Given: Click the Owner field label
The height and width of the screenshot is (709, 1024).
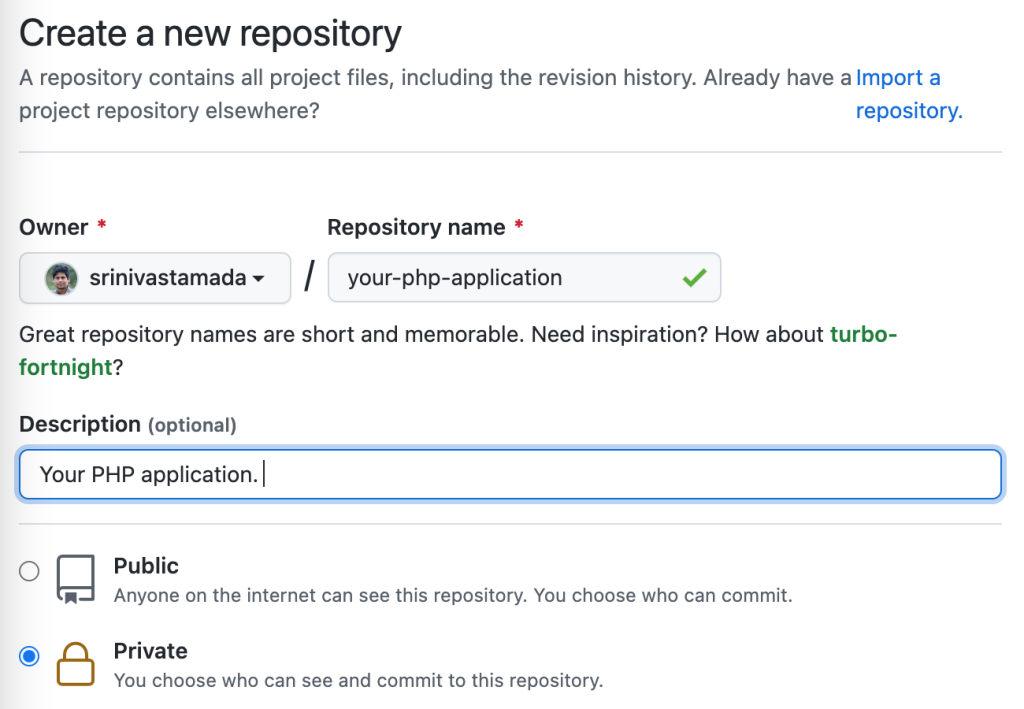Looking at the screenshot, I should pyautogui.click(x=54, y=227).
